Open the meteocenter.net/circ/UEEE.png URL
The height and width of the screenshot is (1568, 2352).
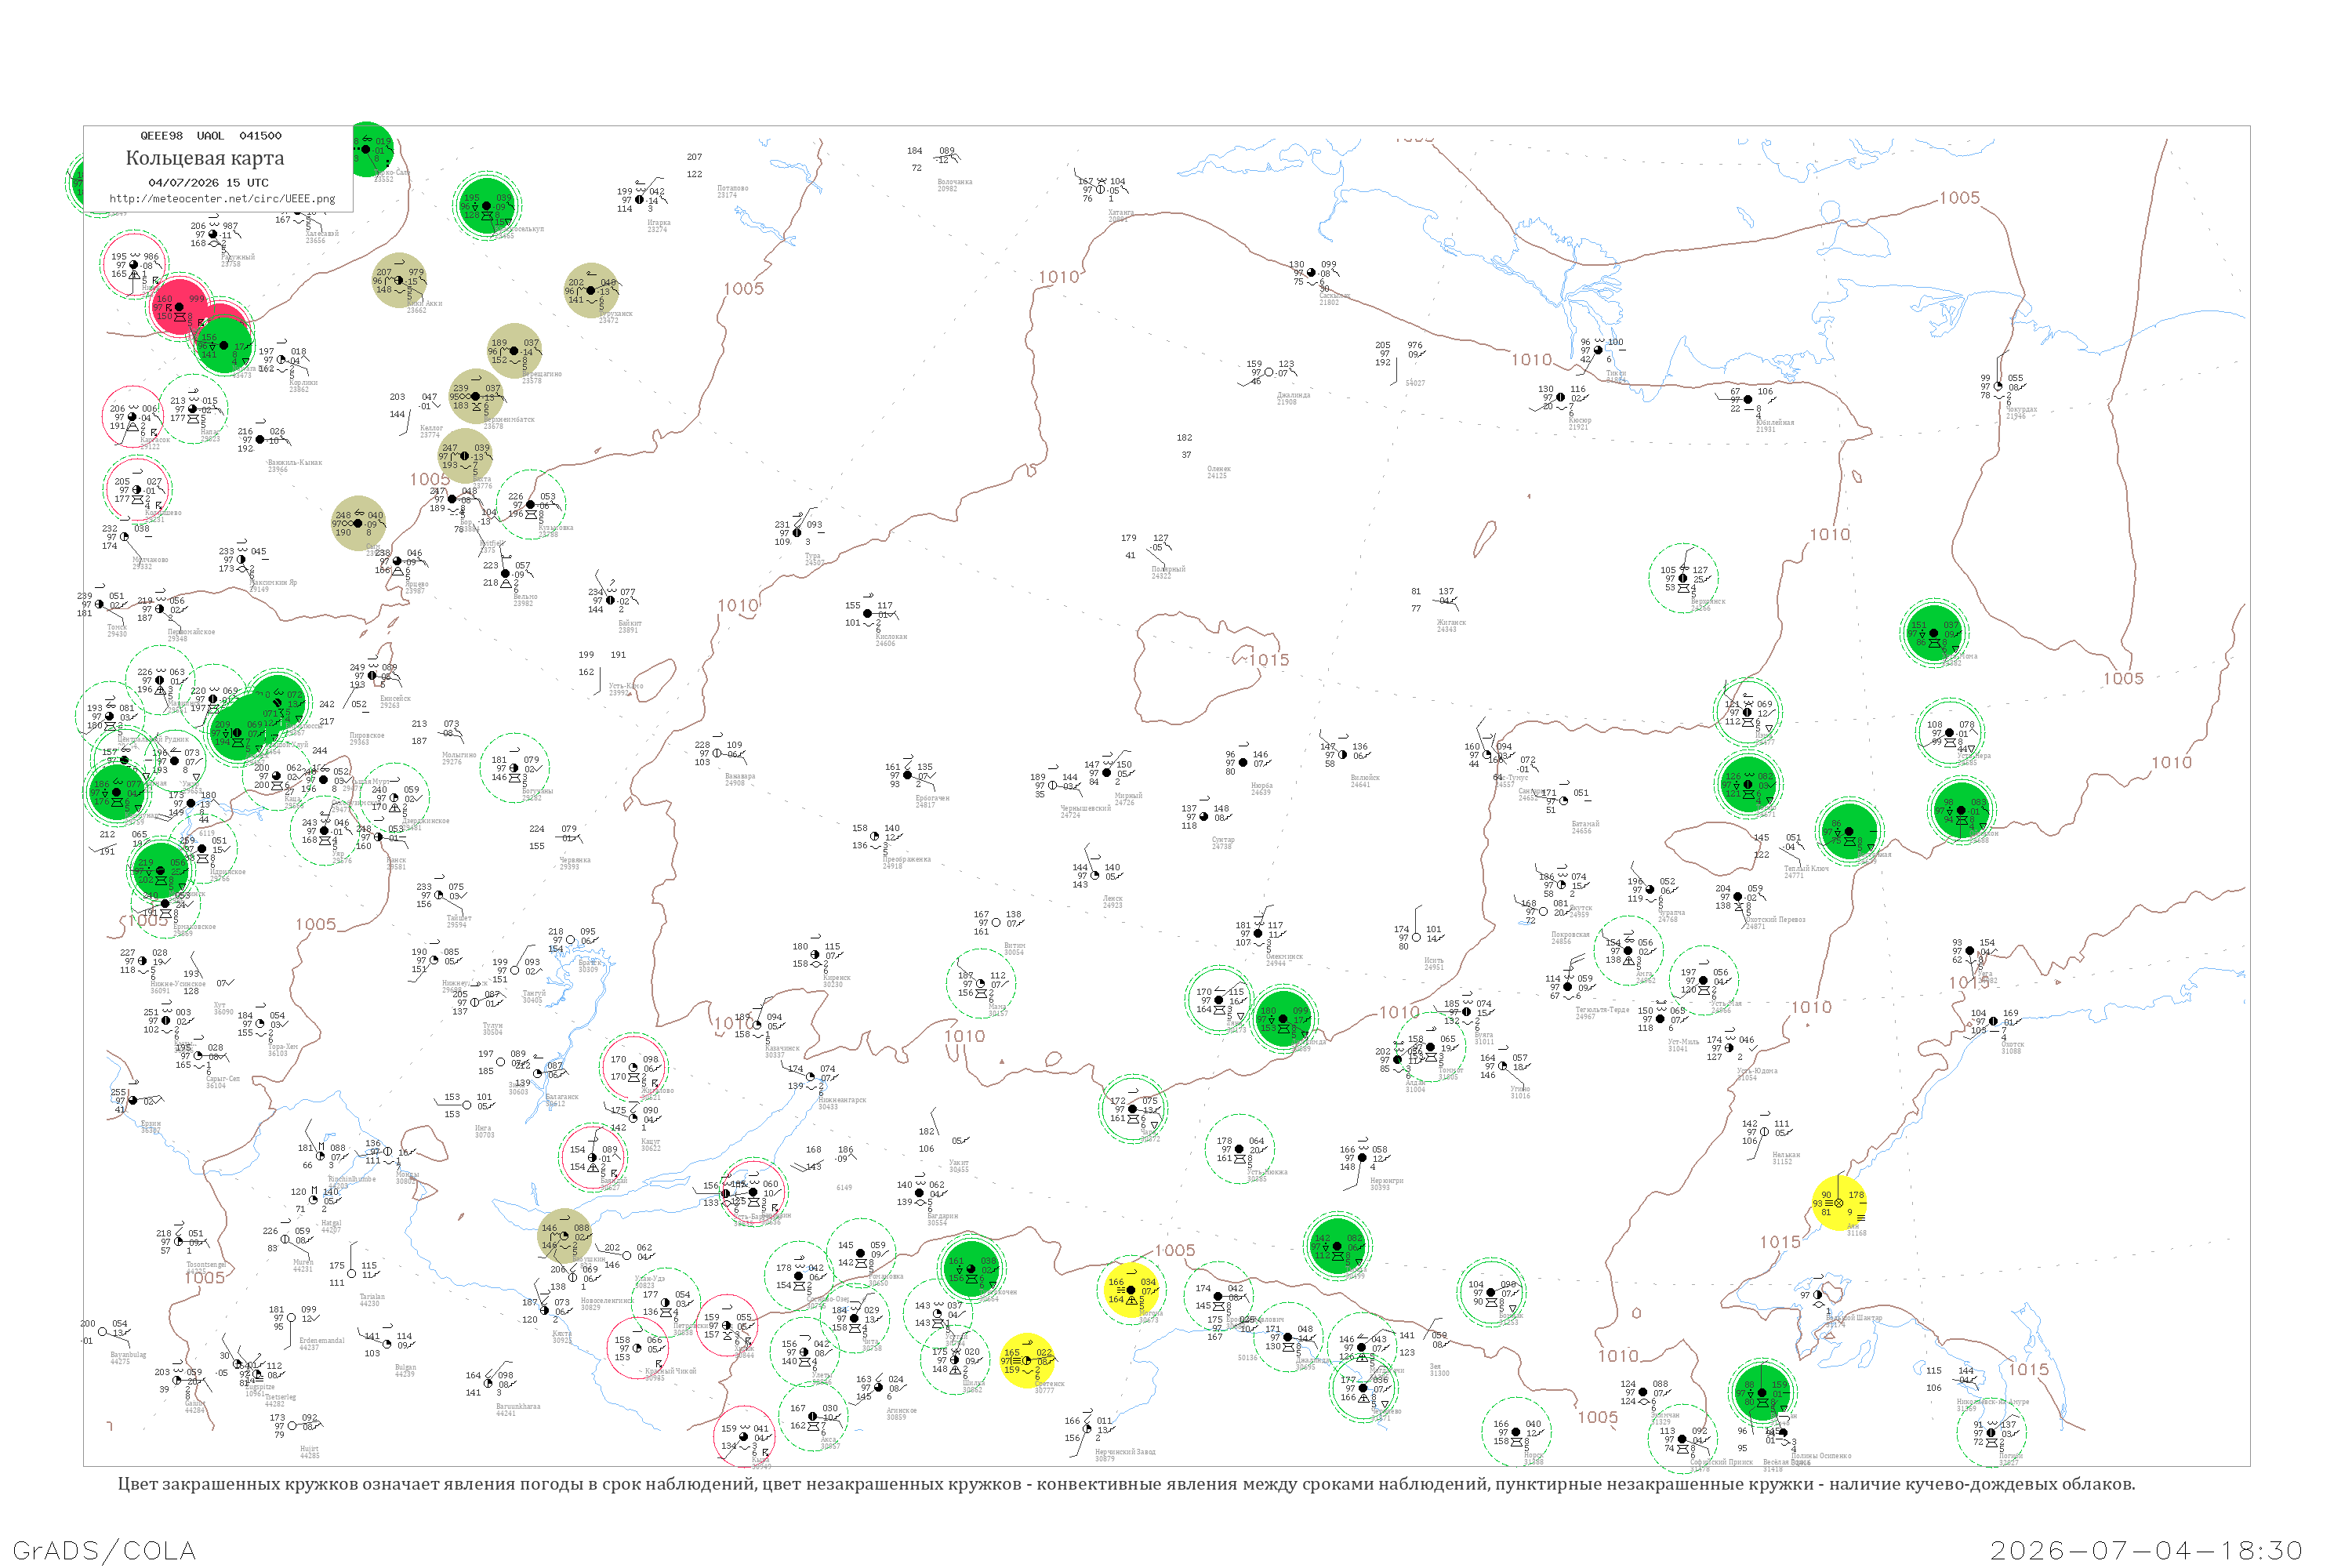coord(222,199)
